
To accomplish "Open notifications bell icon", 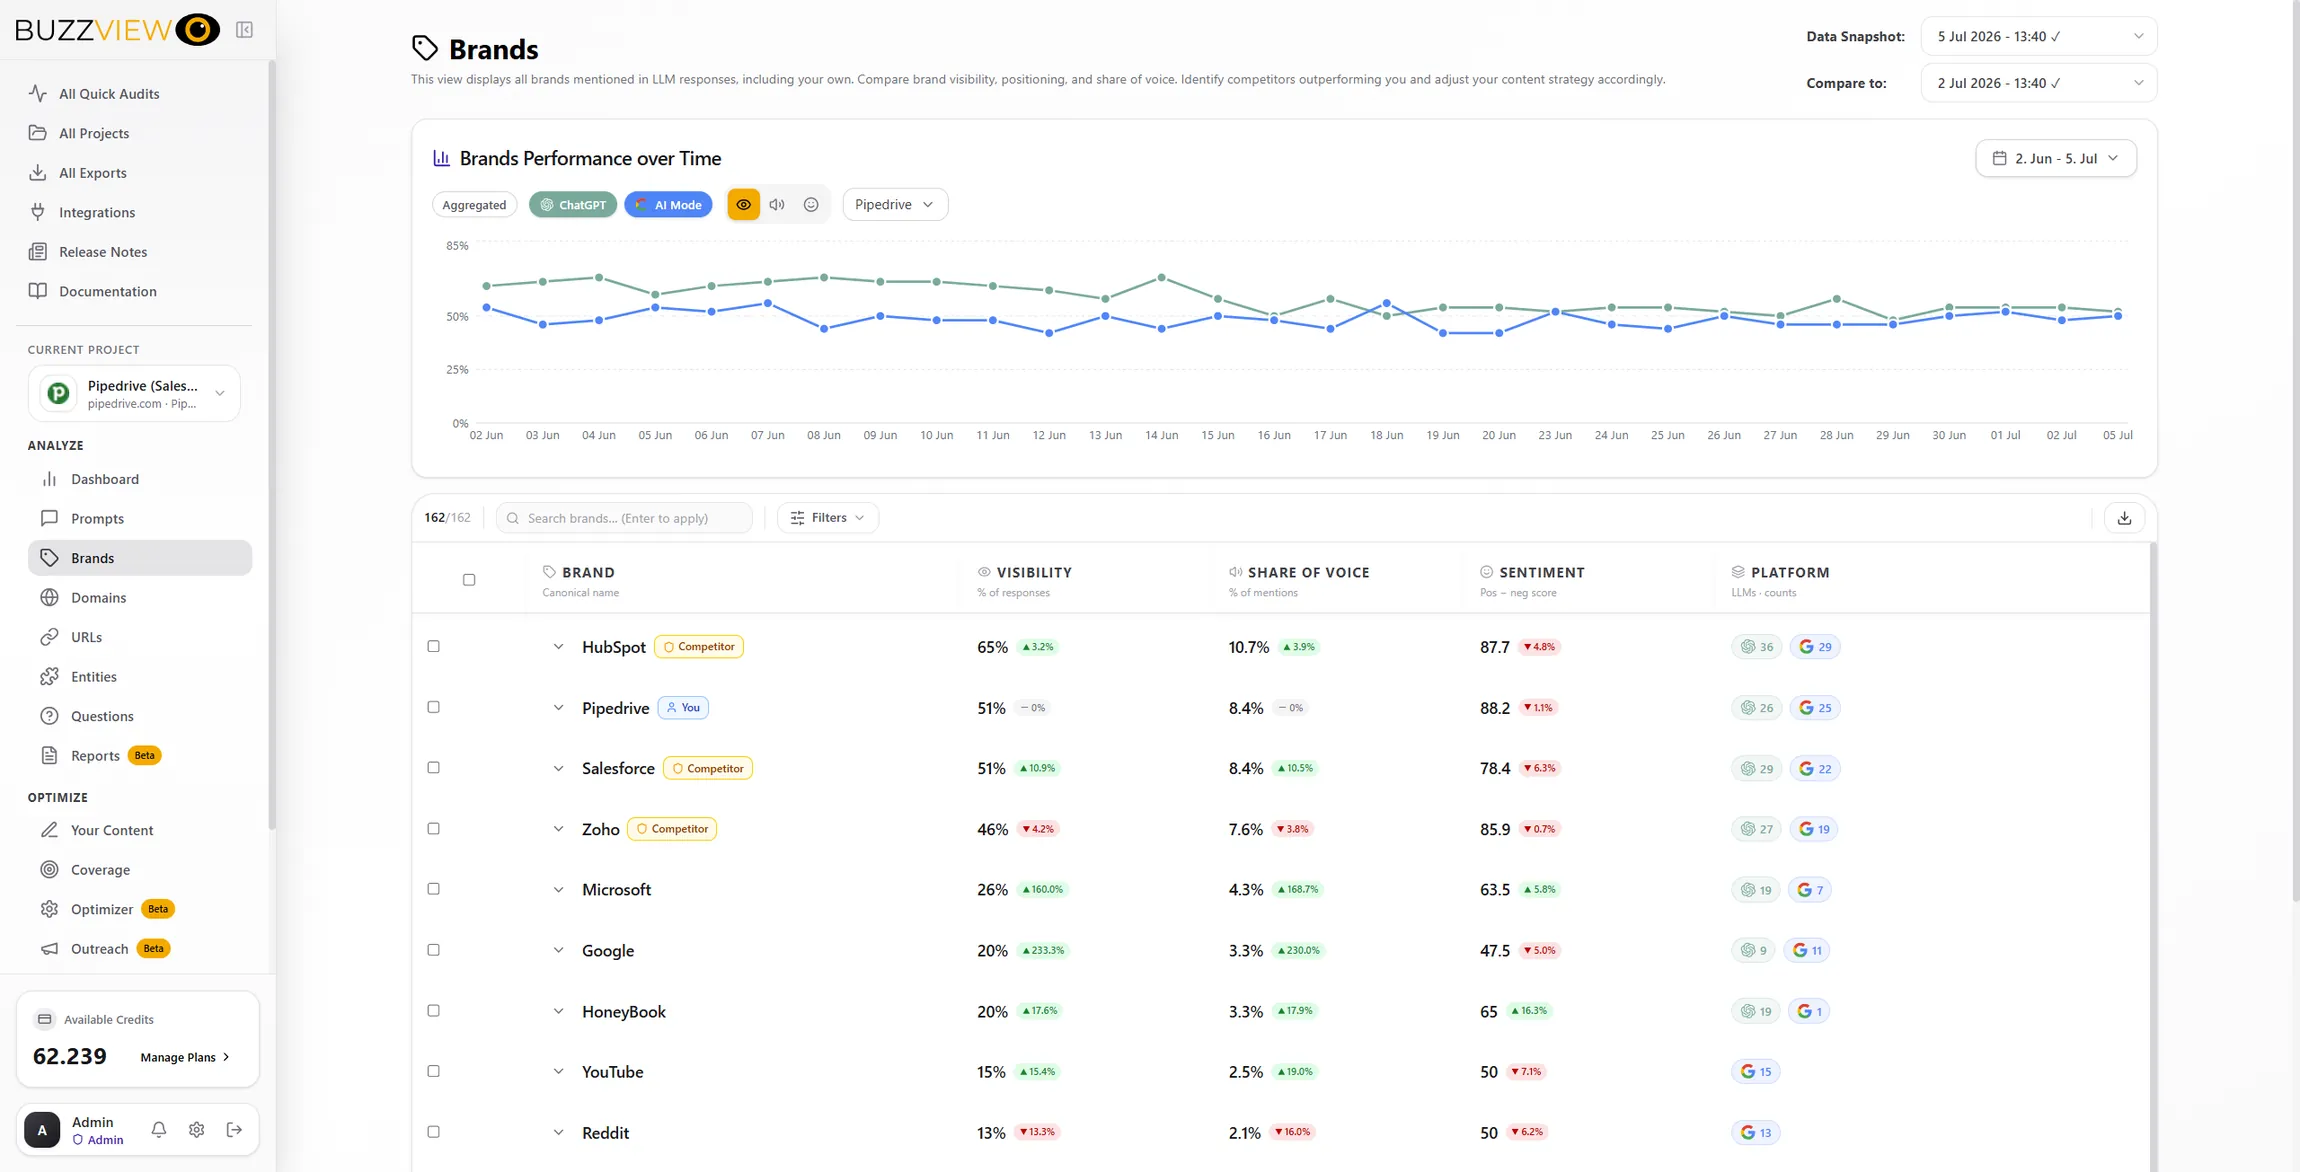I will pyautogui.click(x=158, y=1129).
